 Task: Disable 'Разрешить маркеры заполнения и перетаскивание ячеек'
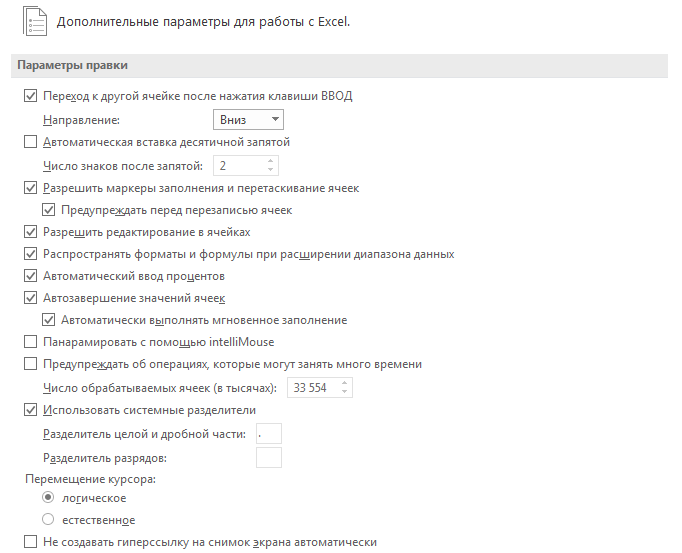(x=30, y=187)
